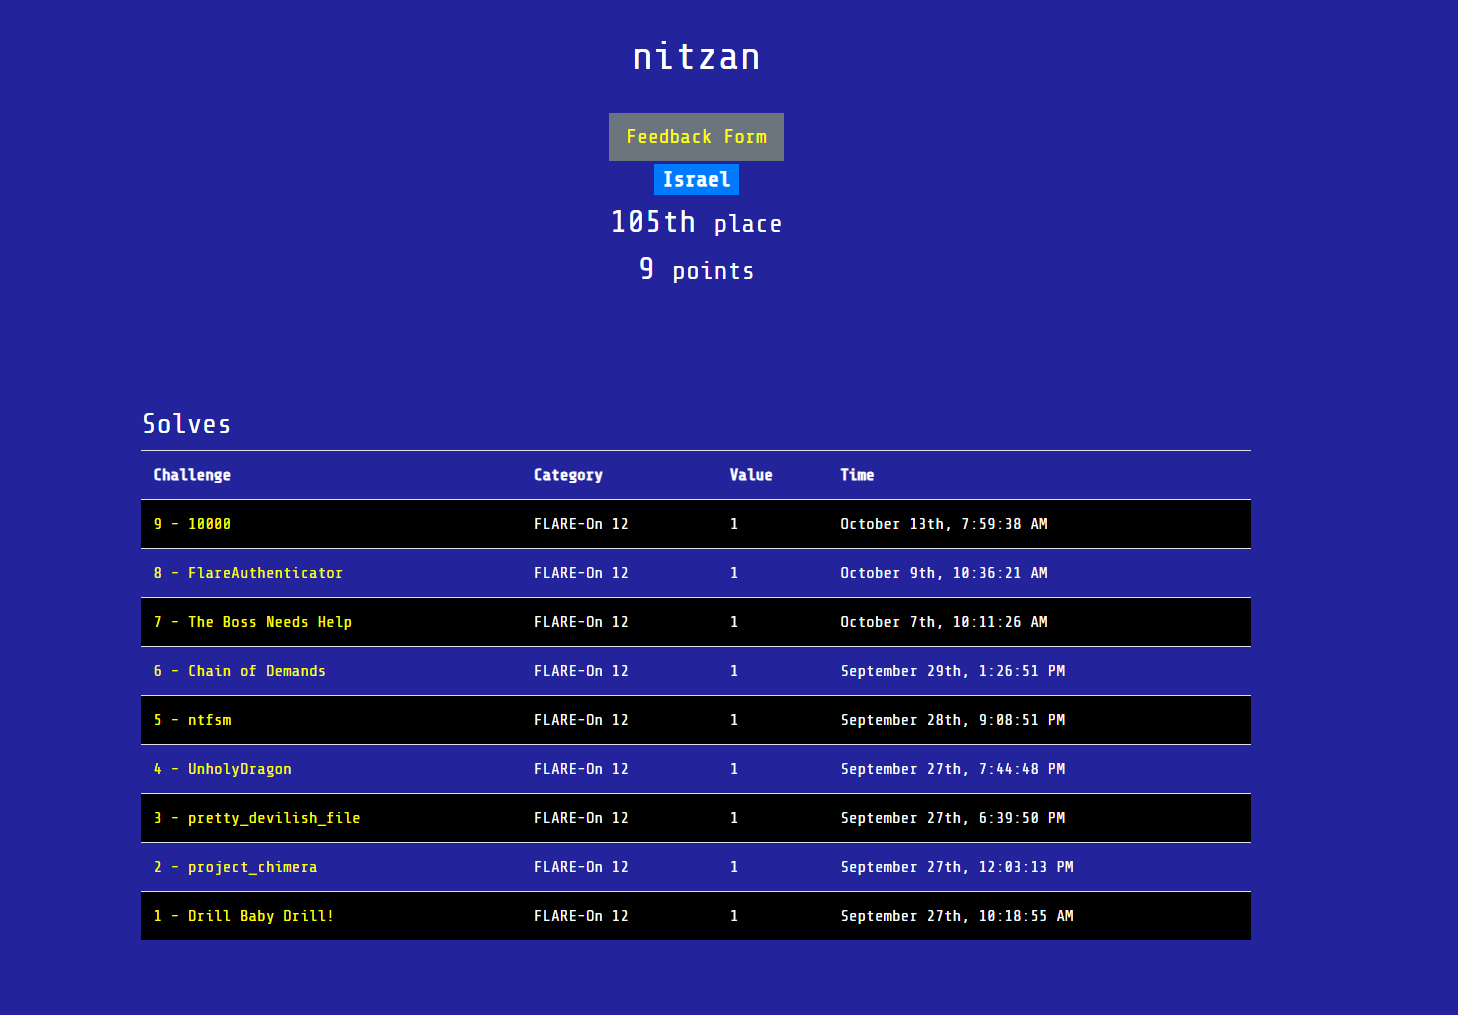The image size is (1458, 1015).
Task: Open the Chain of Demands challenge
Action: [240, 671]
